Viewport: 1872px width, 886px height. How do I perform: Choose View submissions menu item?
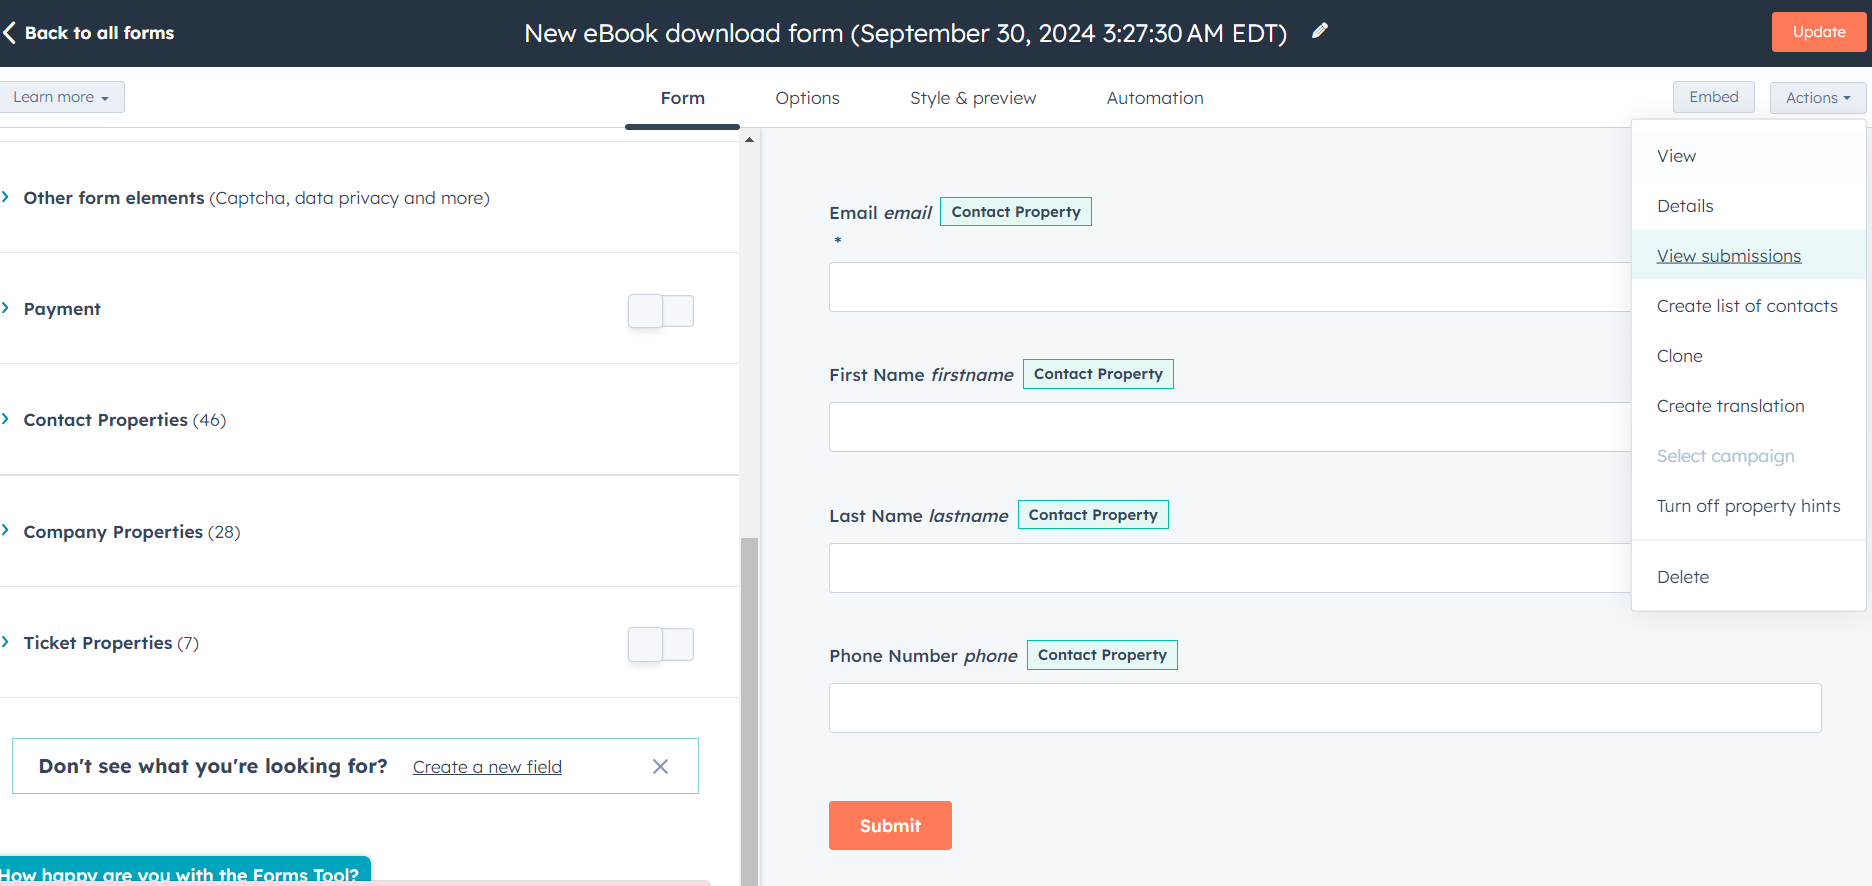[x=1748, y=256]
